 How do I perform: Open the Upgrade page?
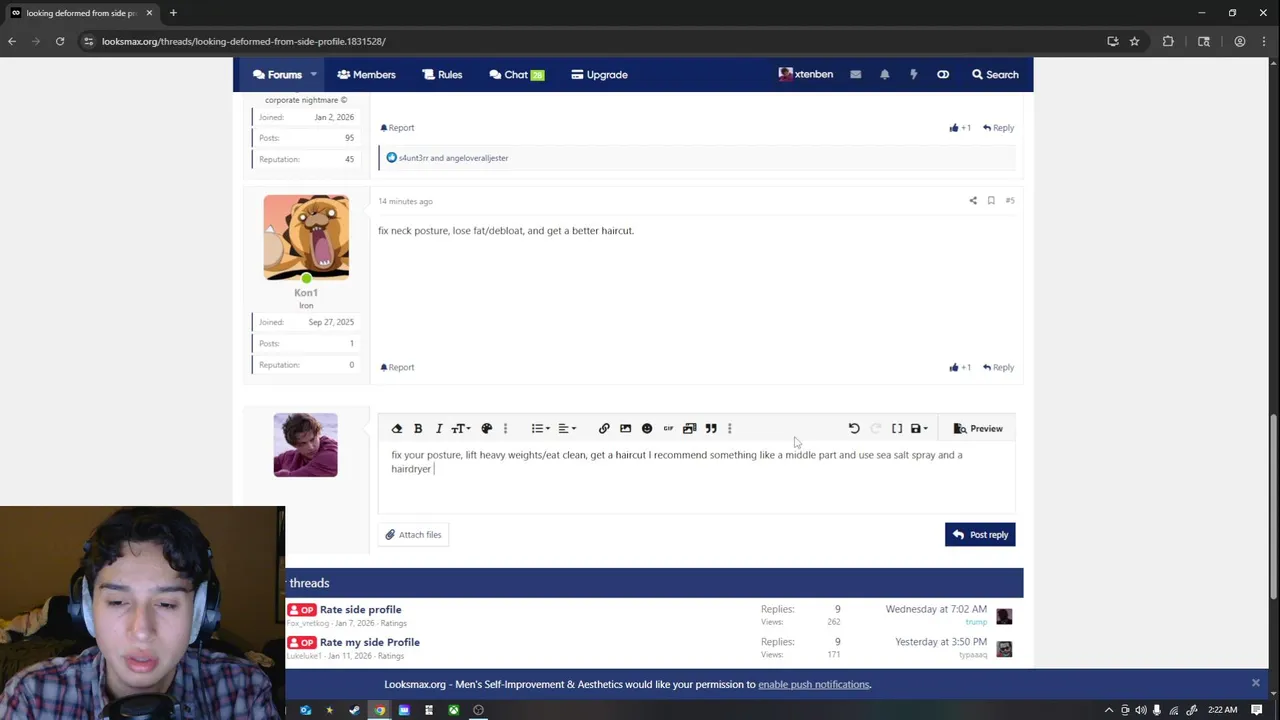tap(599, 74)
